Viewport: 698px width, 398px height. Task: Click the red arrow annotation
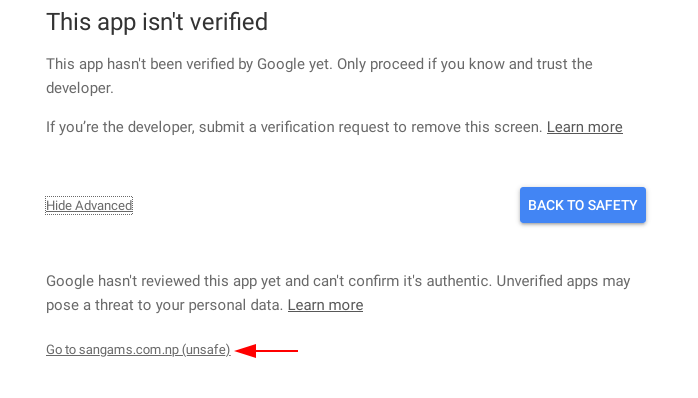266,351
